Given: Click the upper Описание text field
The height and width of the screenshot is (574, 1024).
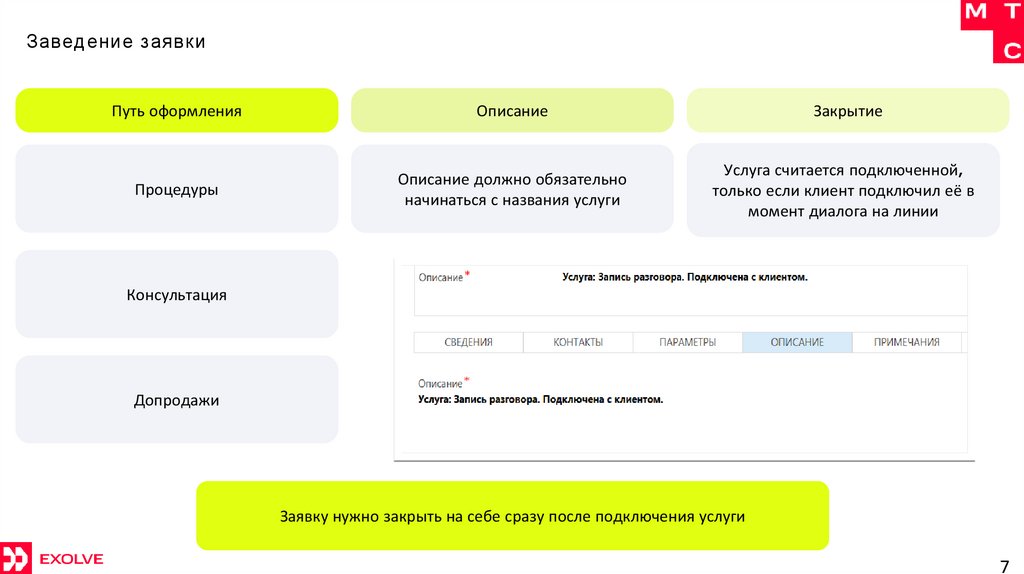Looking at the screenshot, I should click(x=685, y=277).
